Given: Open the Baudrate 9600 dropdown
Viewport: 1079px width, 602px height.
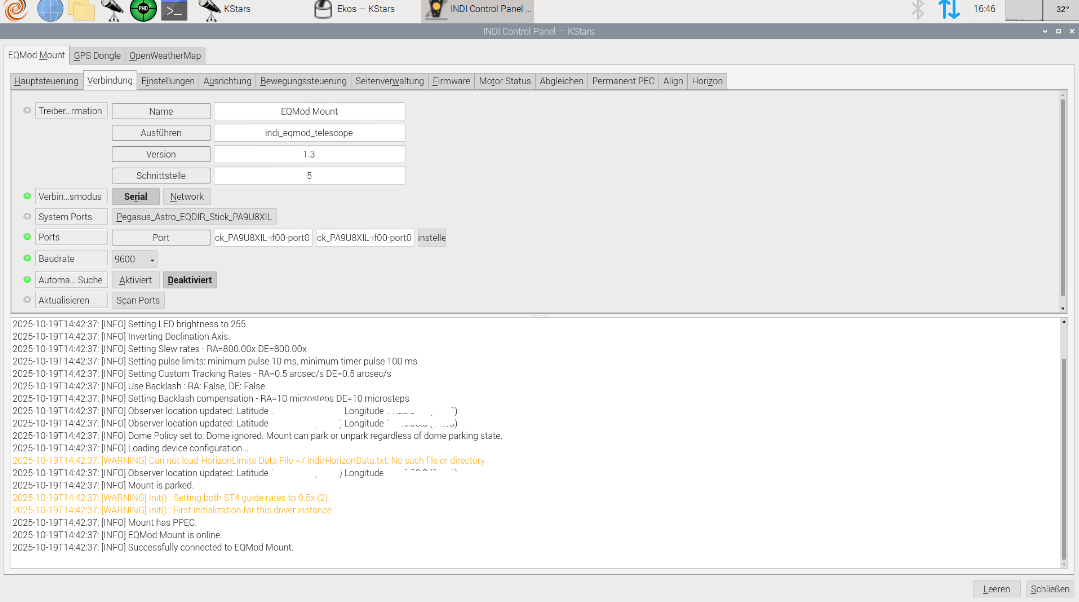Looking at the screenshot, I should click(x=134, y=259).
